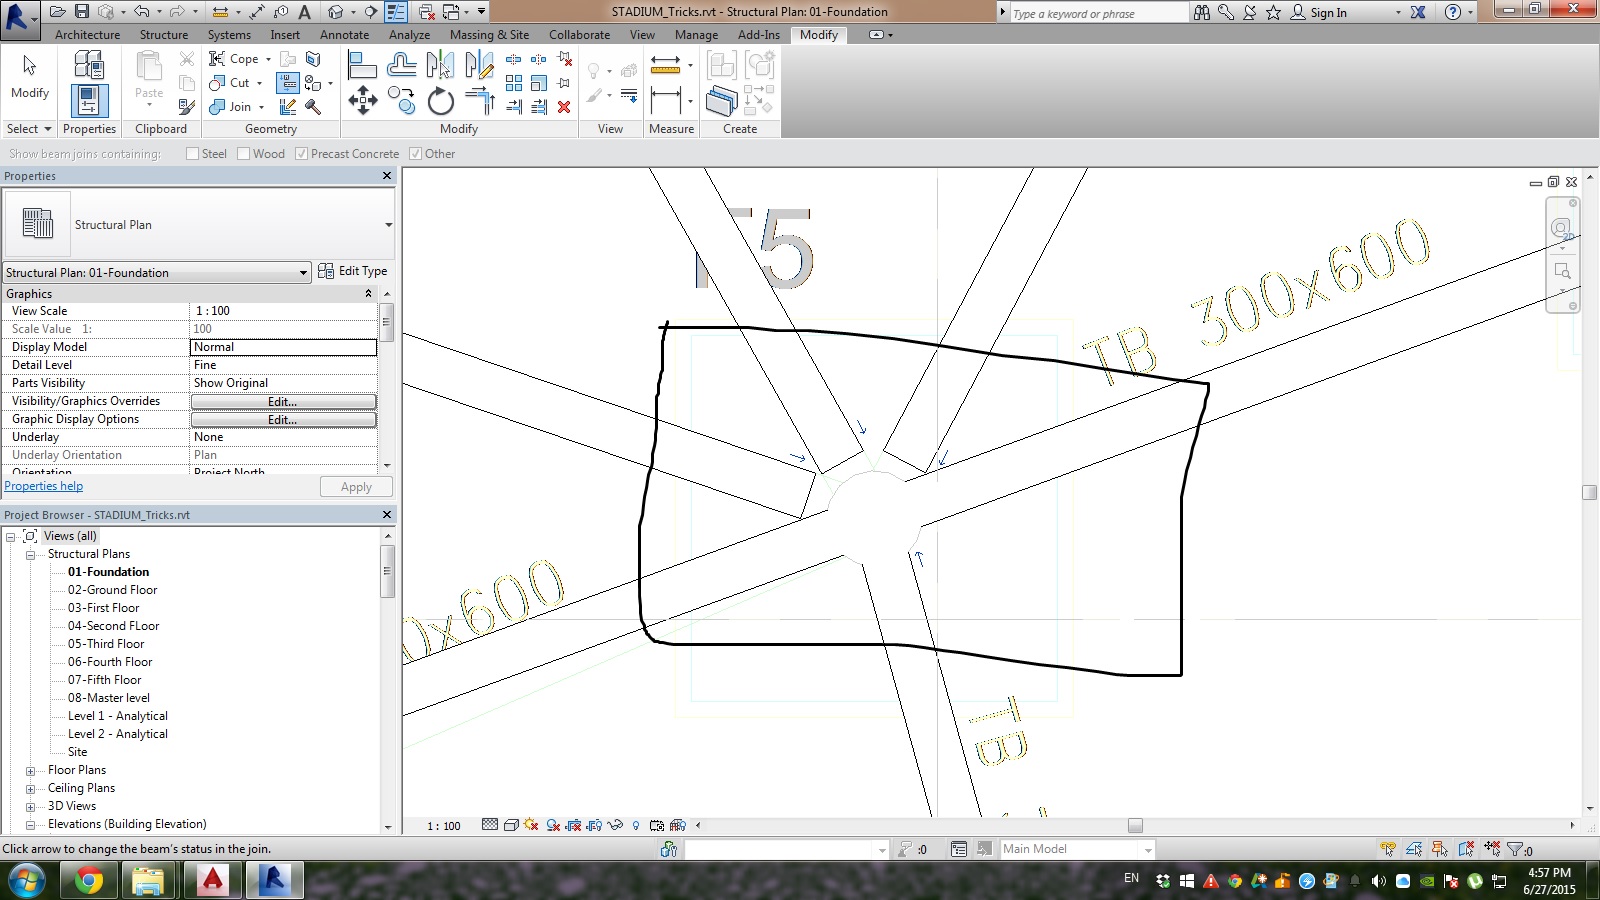Viewport: 1600px width, 900px height.
Task: Select the Align tool
Action: point(363,66)
